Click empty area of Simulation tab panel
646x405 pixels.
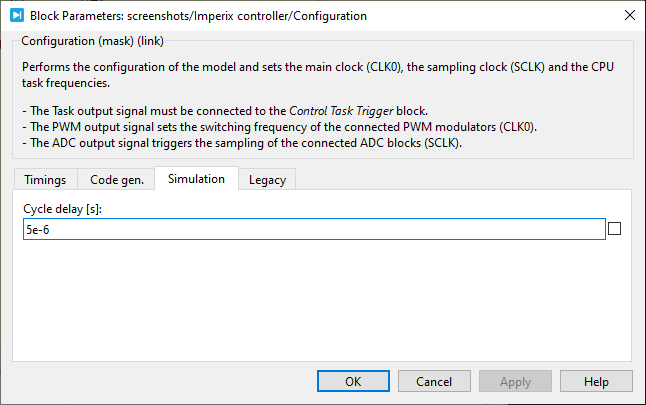click(320, 300)
